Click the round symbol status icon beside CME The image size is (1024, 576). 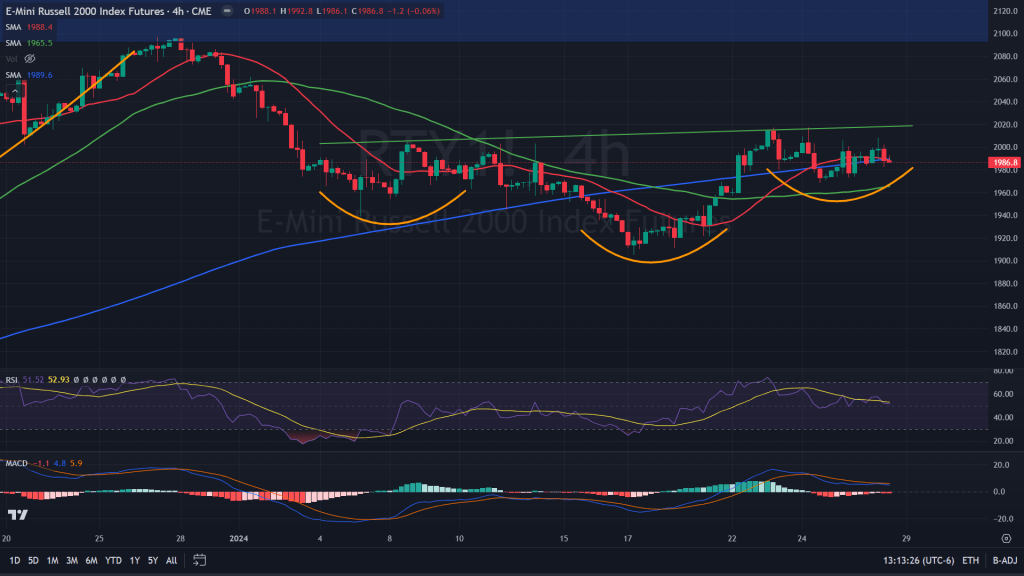(226, 9)
